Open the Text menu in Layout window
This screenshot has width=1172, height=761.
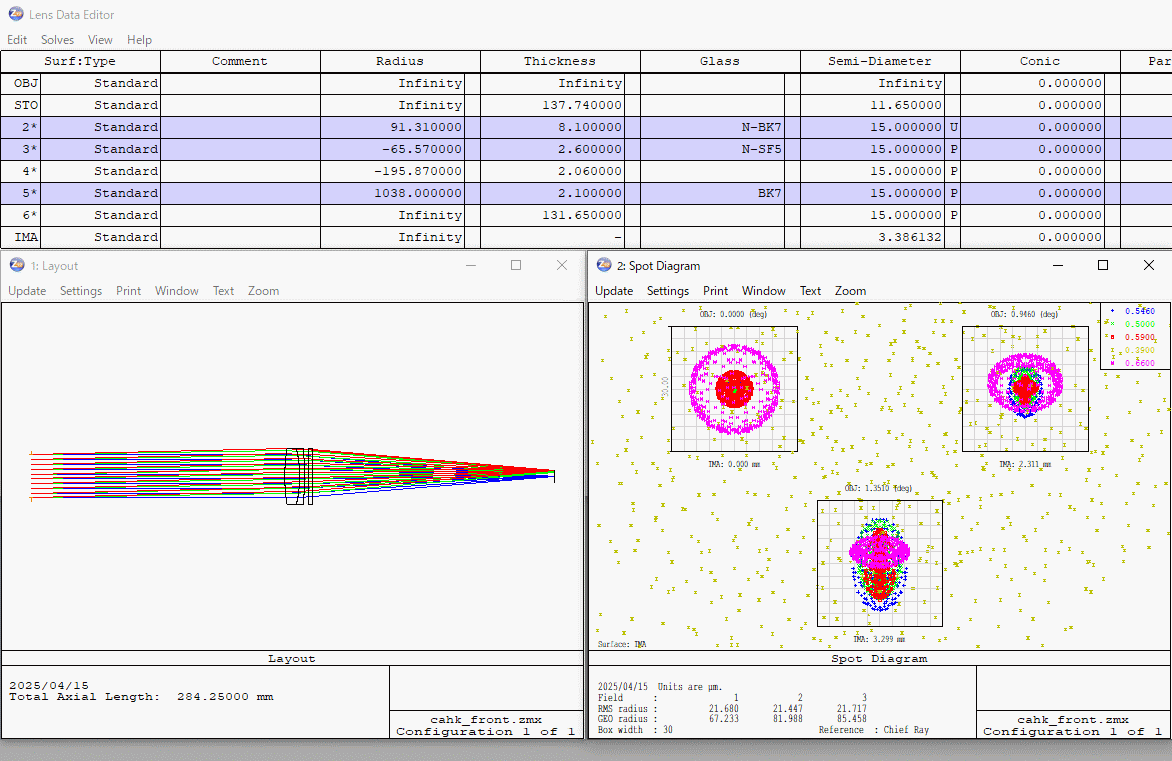coord(223,291)
